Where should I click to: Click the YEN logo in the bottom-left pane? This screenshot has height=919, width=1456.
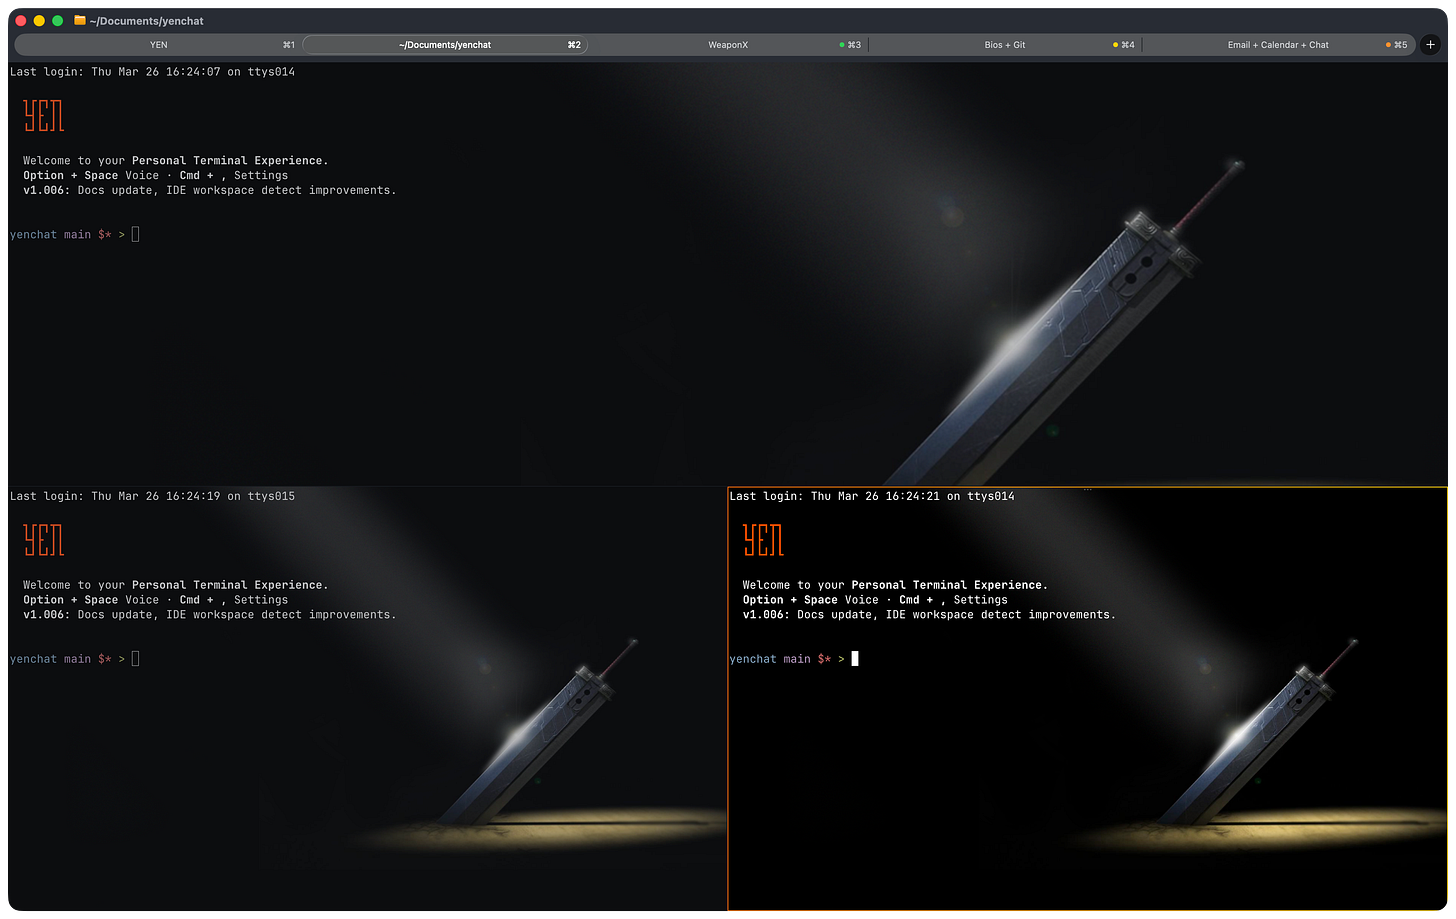click(x=44, y=540)
